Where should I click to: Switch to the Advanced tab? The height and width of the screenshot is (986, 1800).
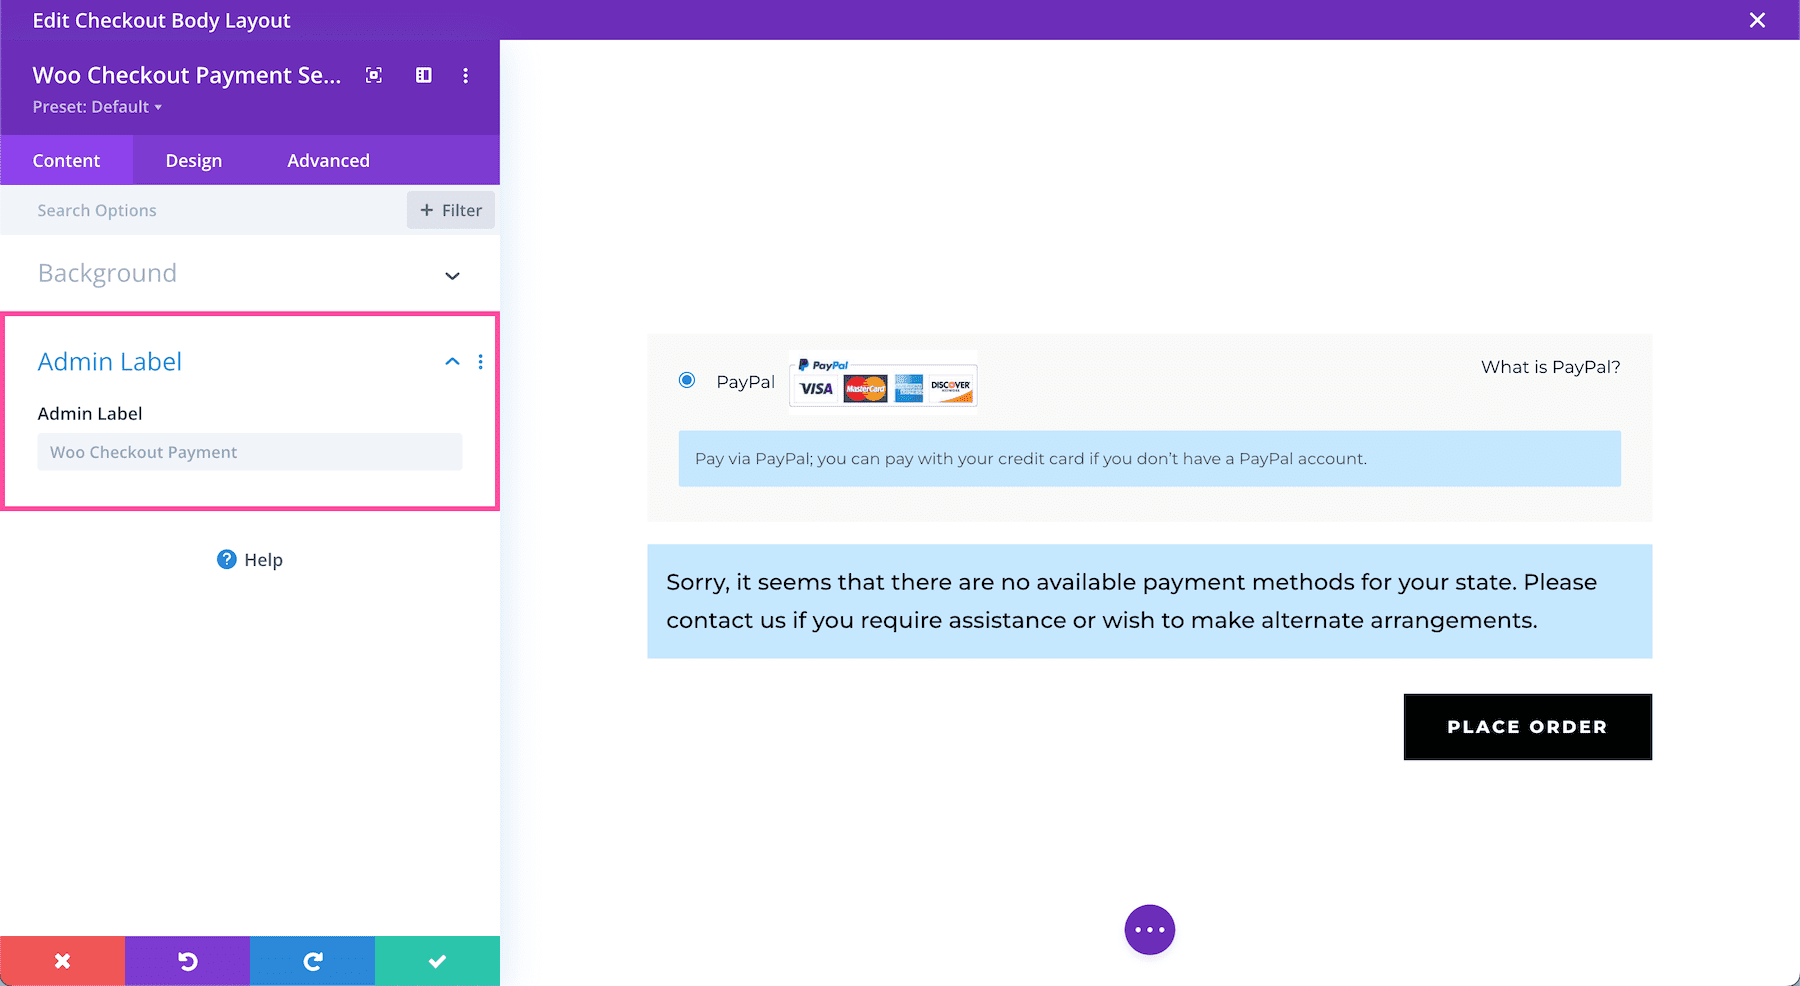coord(328,159)
